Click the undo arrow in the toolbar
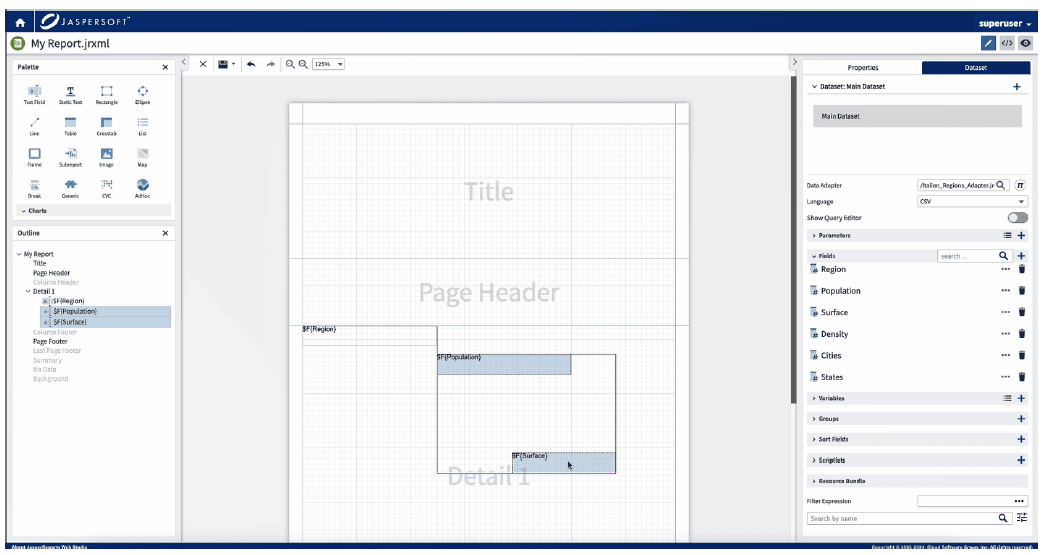This screenshot has height=555, width=1042. [x=251, y=64]
